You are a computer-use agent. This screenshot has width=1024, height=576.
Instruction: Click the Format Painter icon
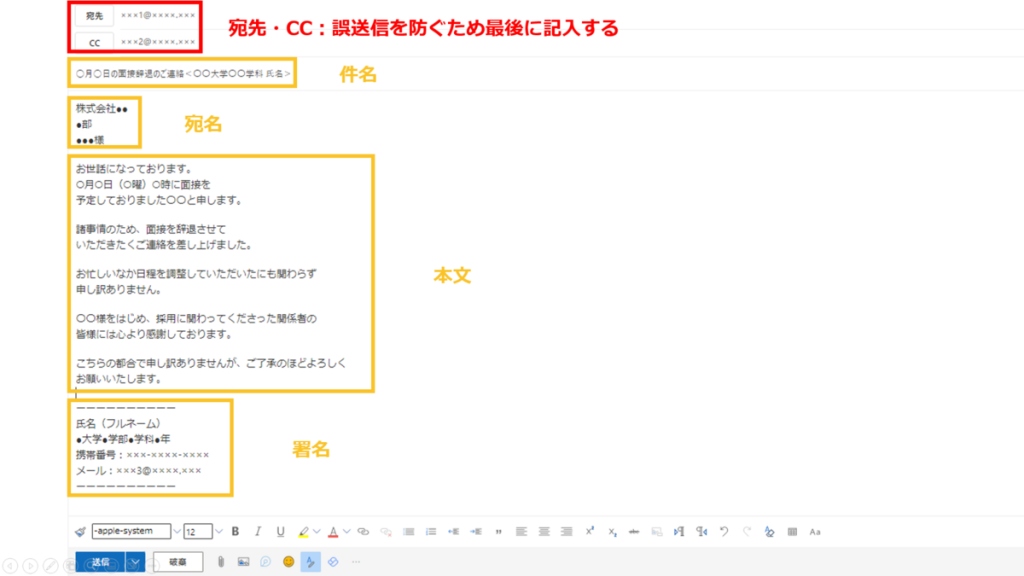click(80, 532)
